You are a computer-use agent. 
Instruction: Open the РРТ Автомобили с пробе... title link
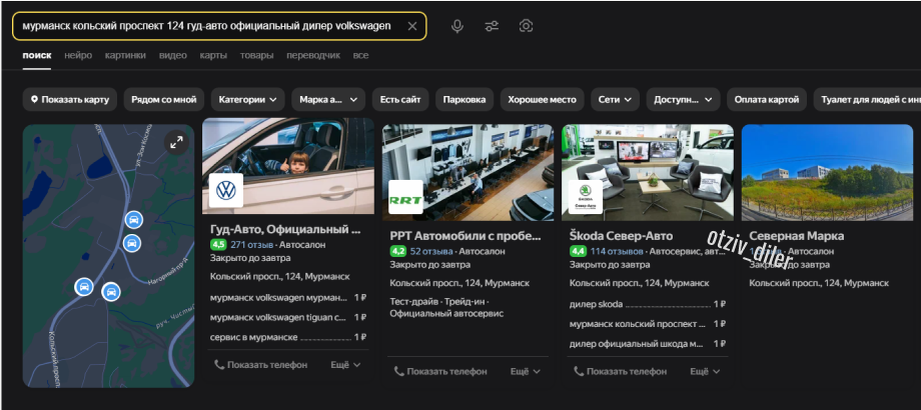[465, 236]
